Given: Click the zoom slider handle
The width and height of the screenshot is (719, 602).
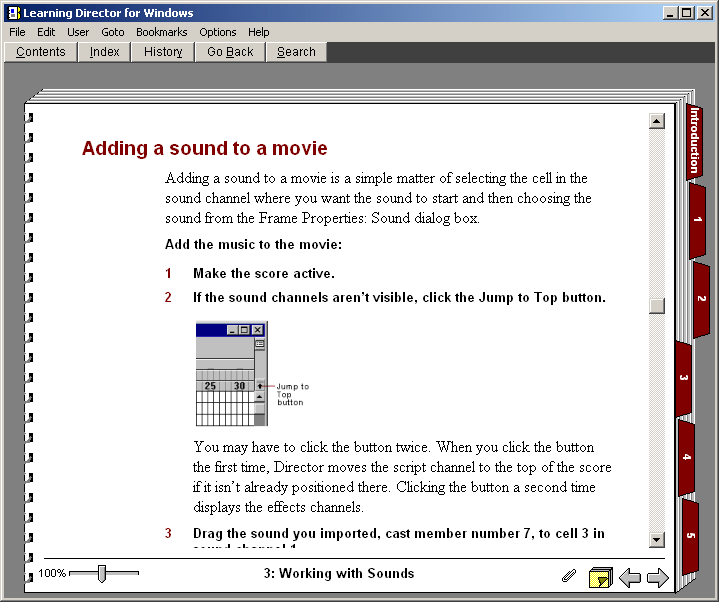Looking at the screenshot, I should [102, 574].
